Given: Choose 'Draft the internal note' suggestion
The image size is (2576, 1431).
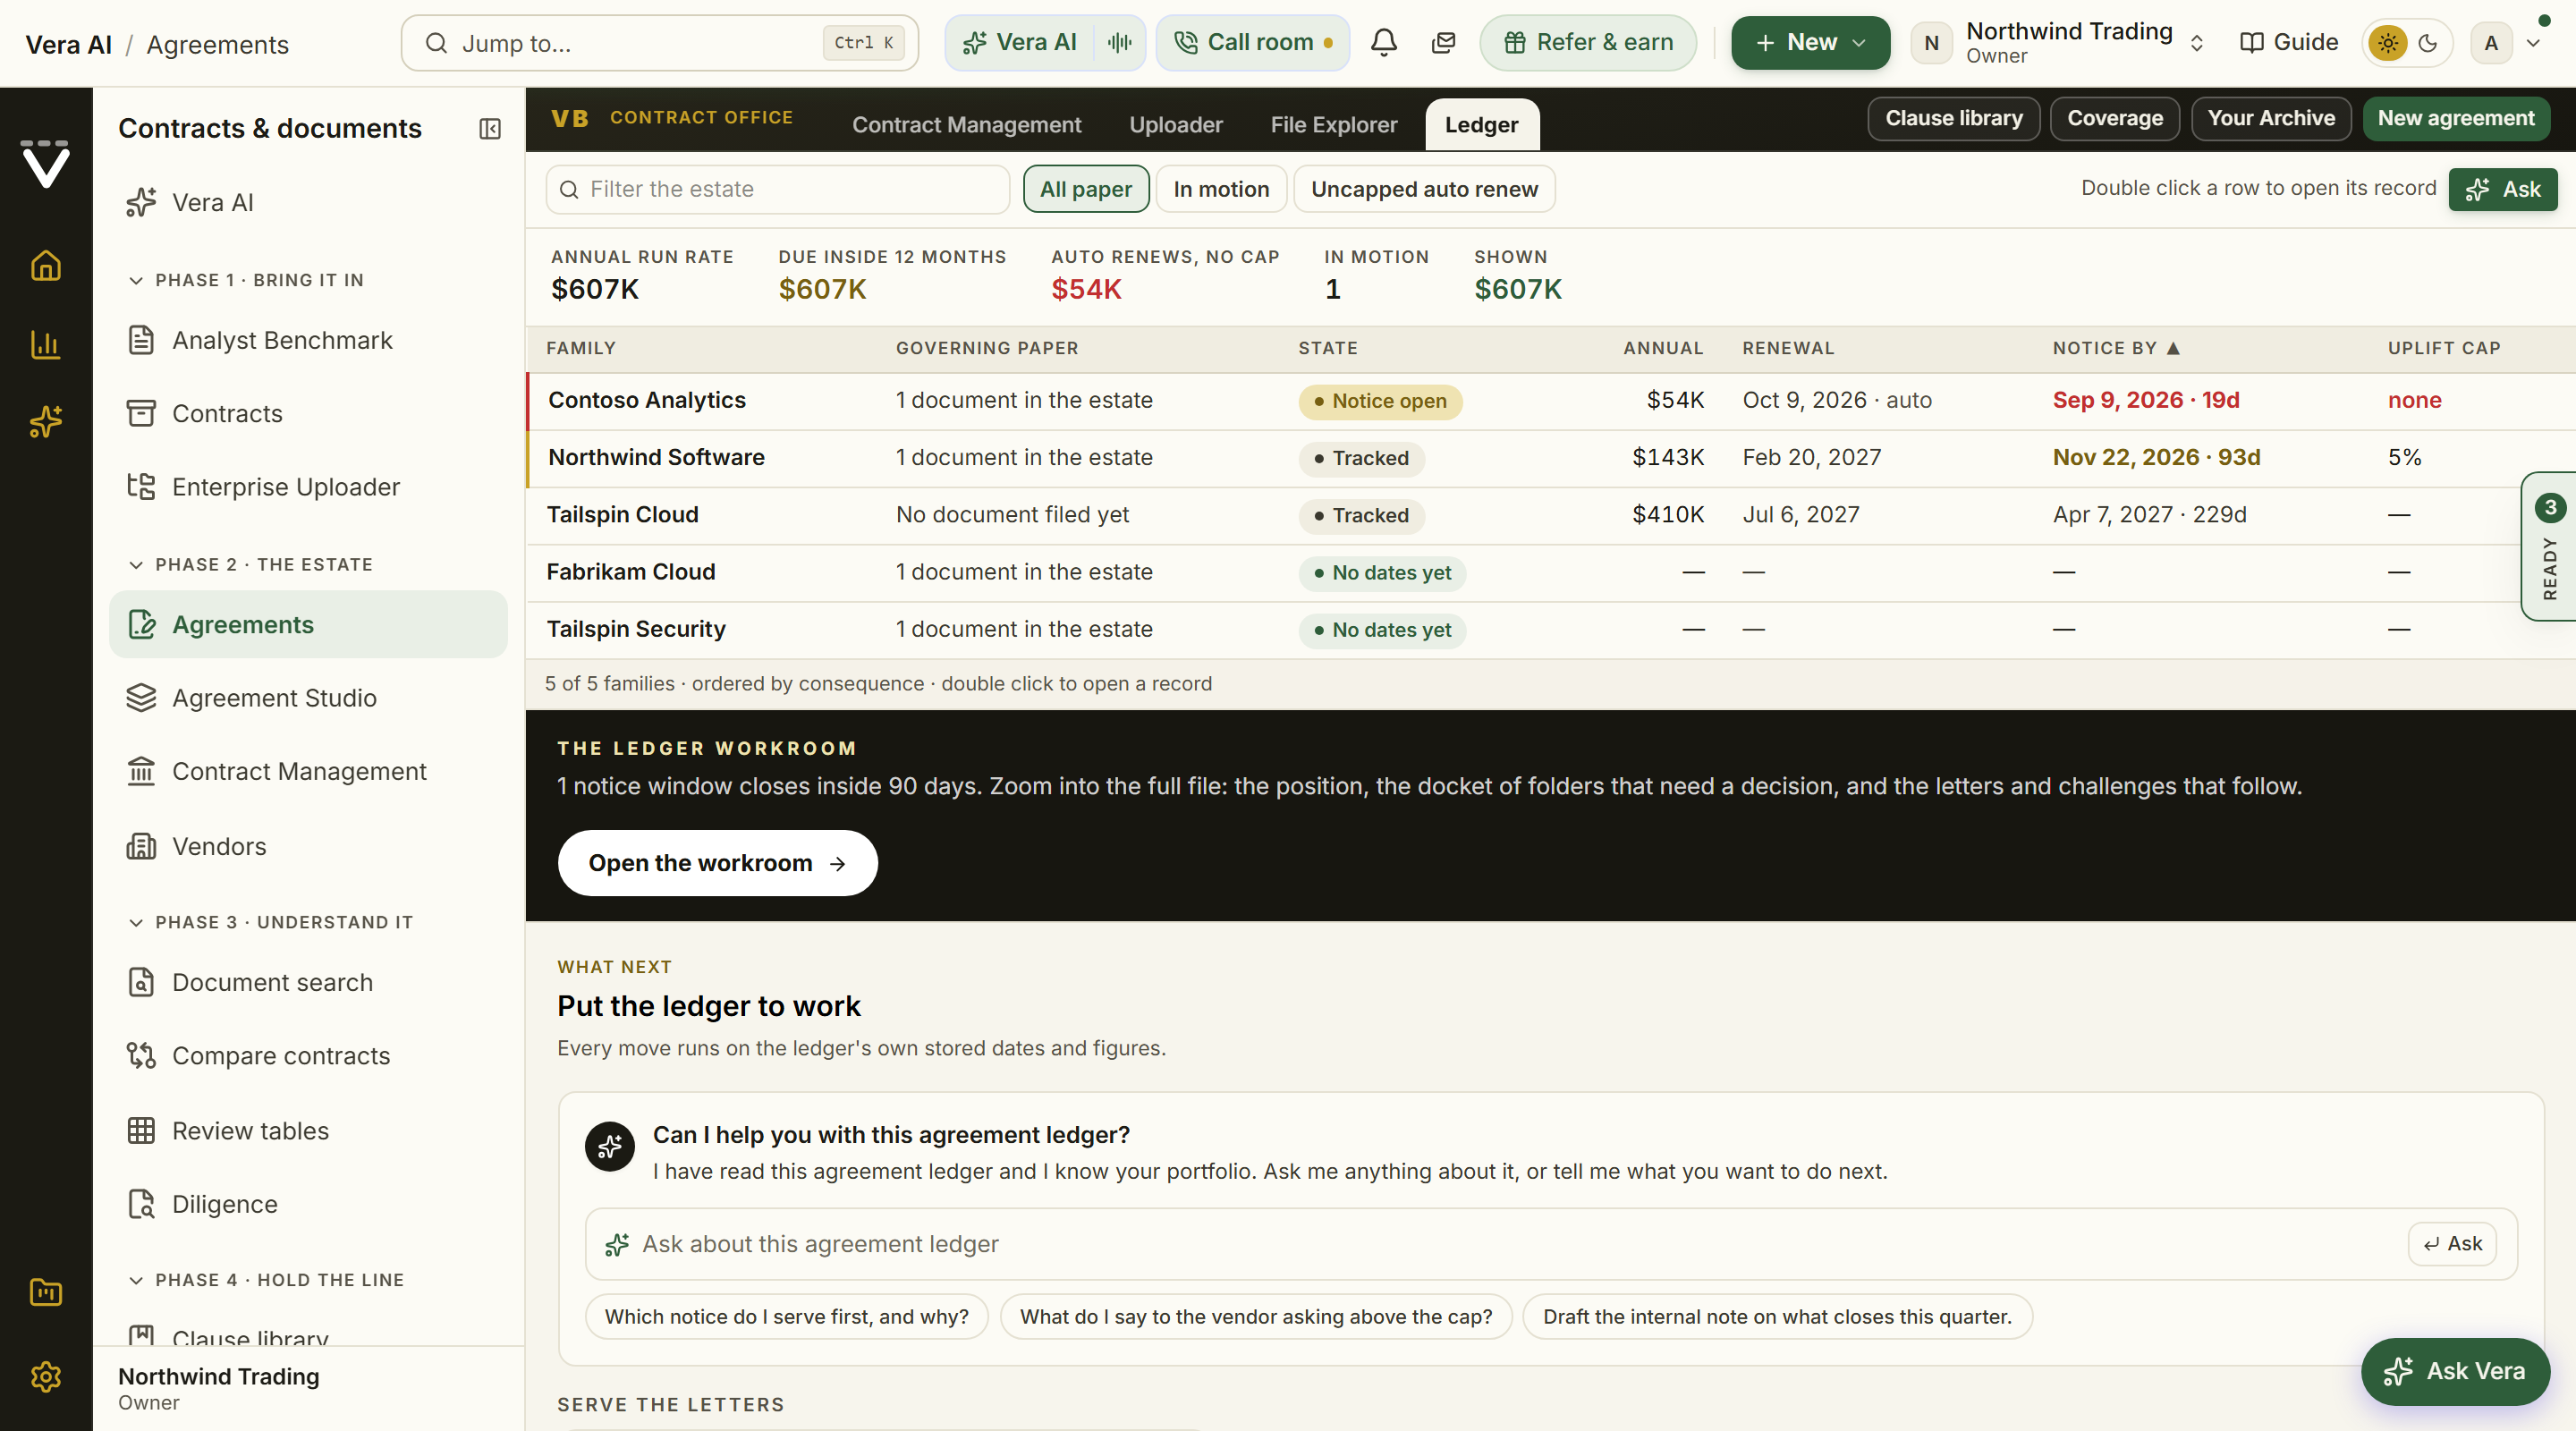Looking at the screenshot, I should 1777,1316.
